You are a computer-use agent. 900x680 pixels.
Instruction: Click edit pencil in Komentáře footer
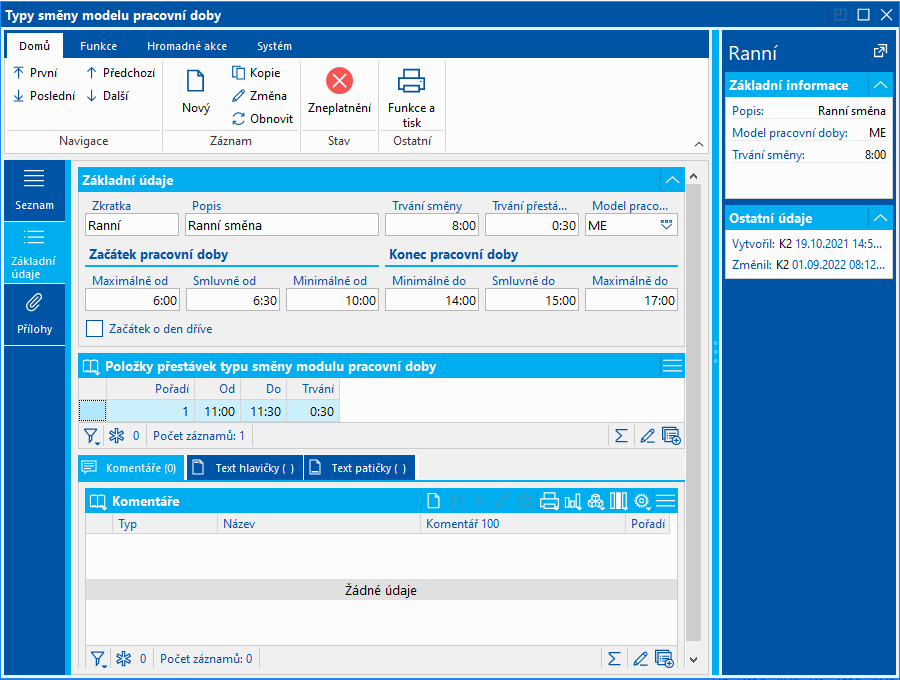point(641,659)
